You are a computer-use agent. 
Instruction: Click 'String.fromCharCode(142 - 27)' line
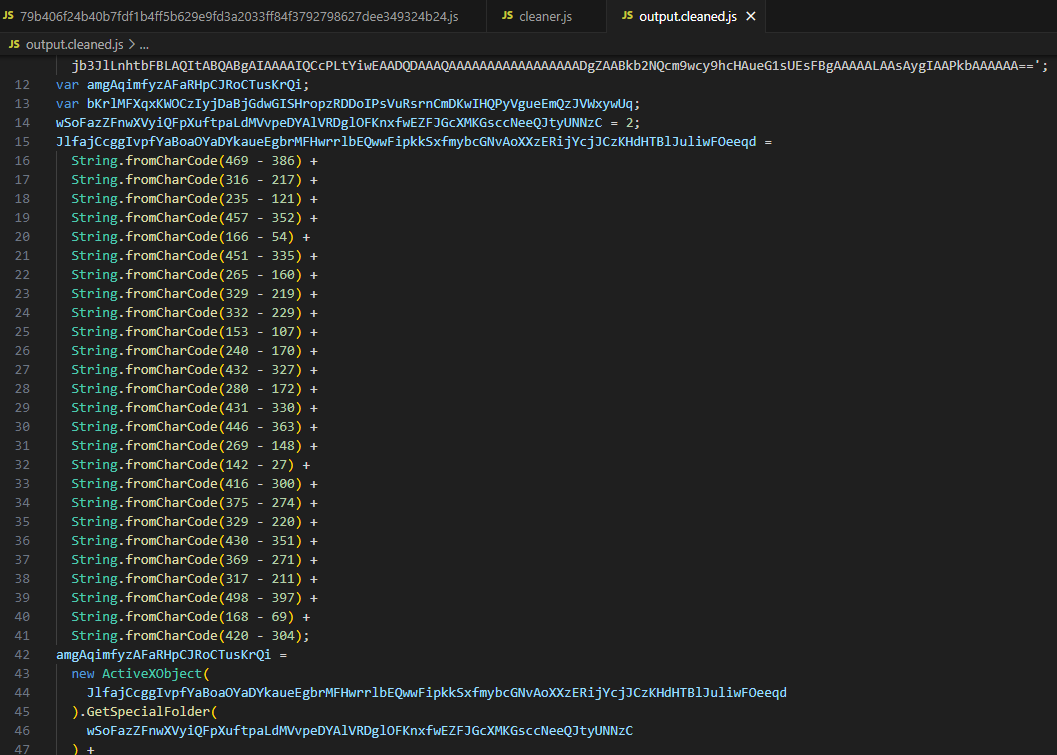point(191,464)
